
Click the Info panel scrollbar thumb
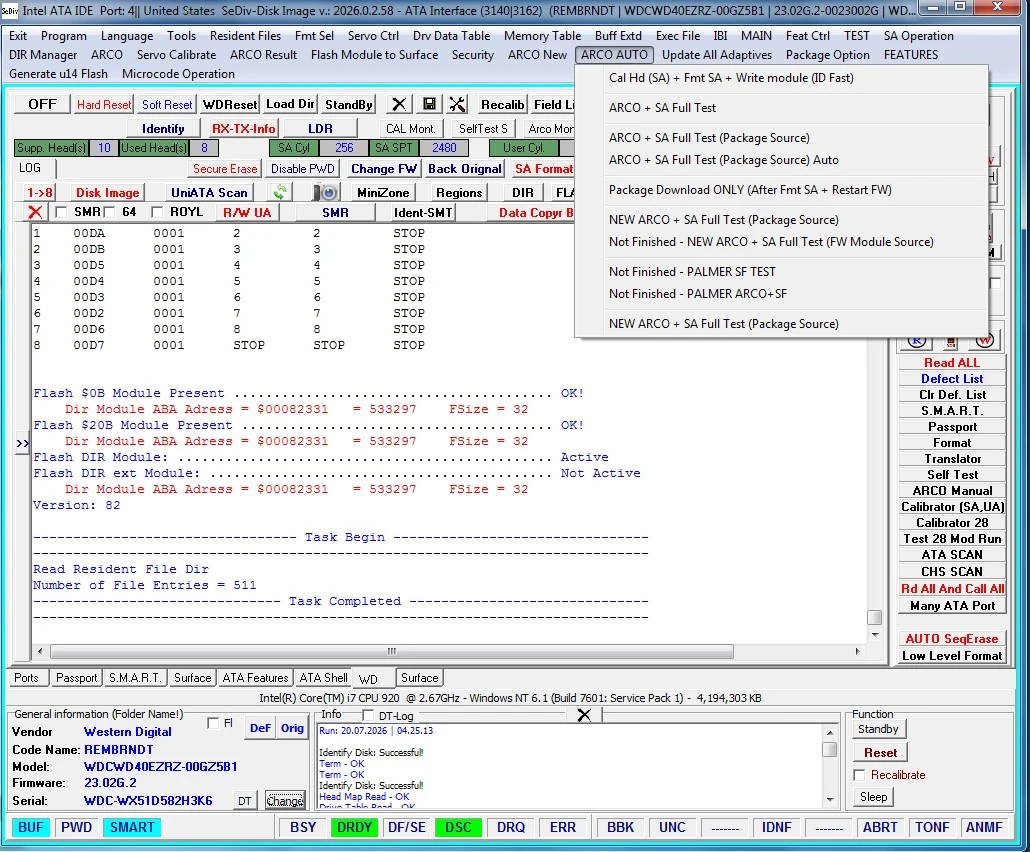pyautogui.click(x=830, y=750)
